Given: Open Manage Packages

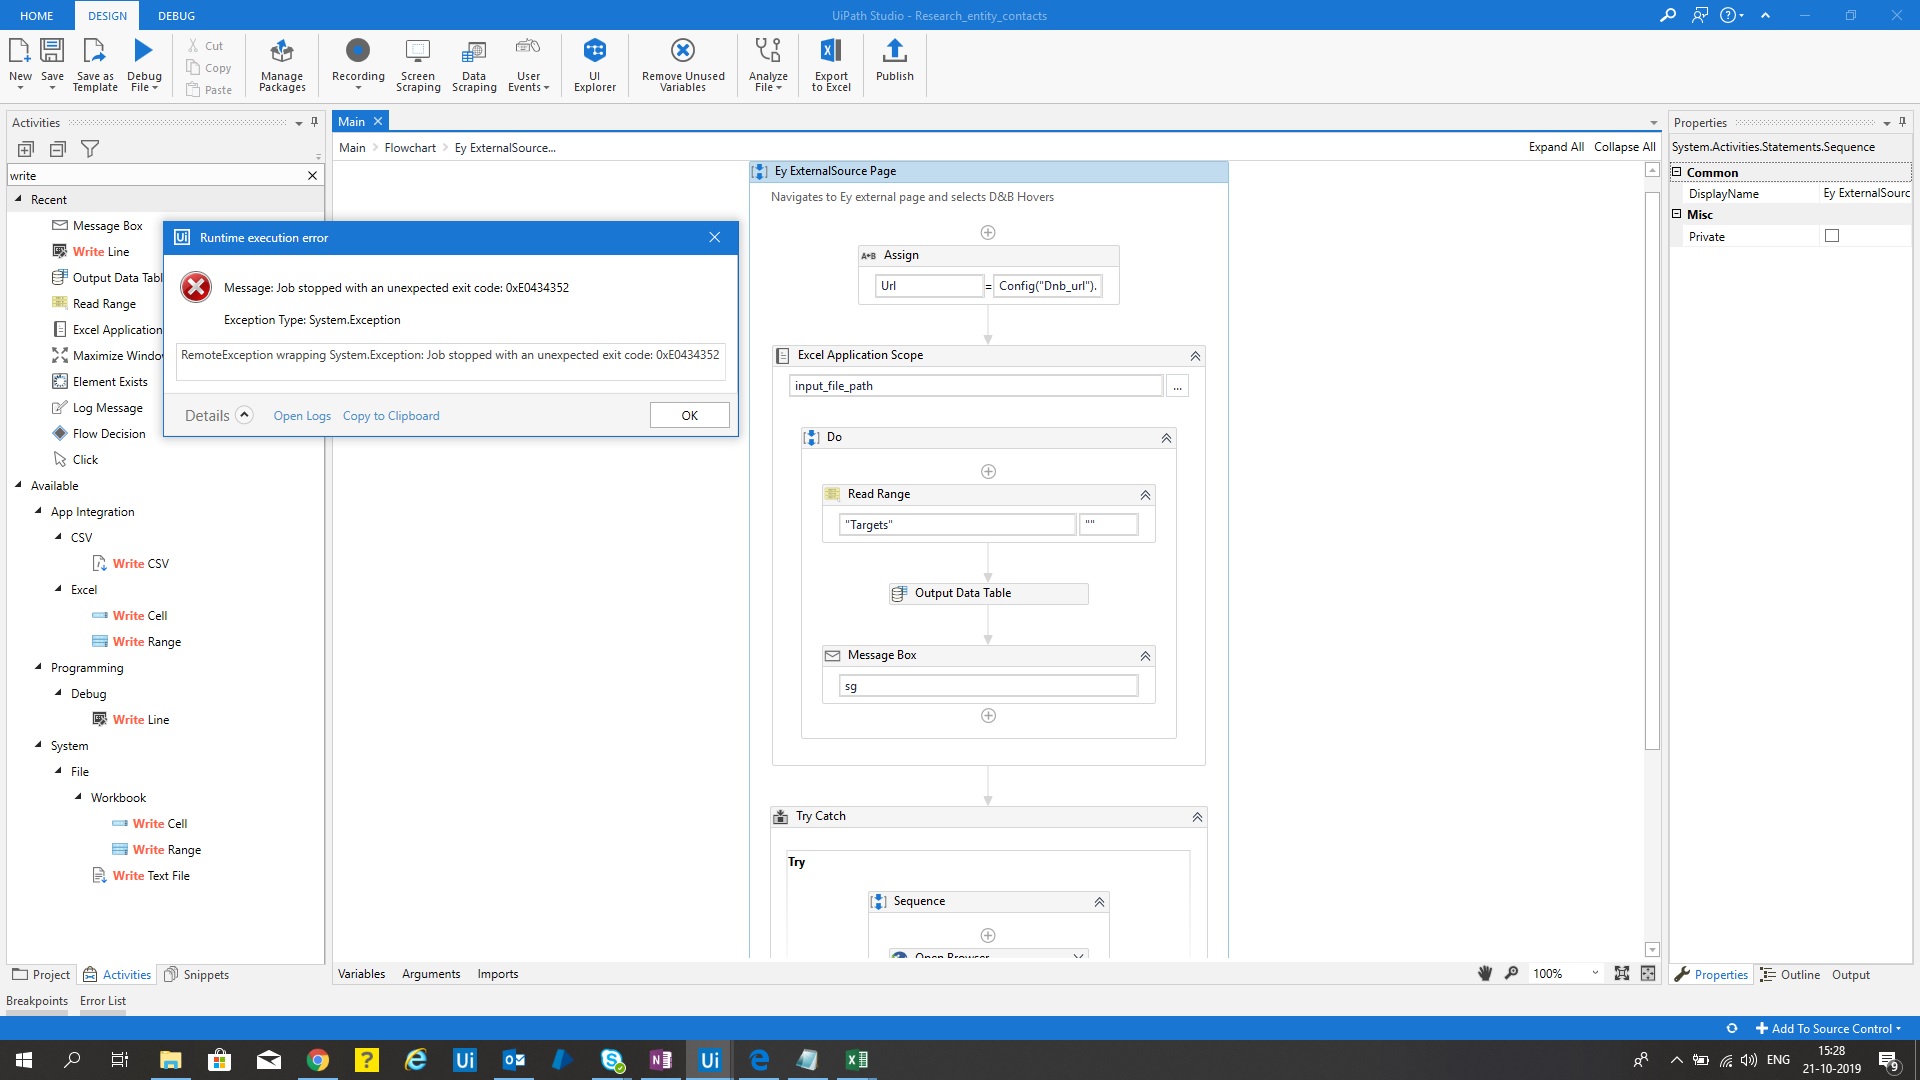Looking at the screenshot, I should [282, 65].
